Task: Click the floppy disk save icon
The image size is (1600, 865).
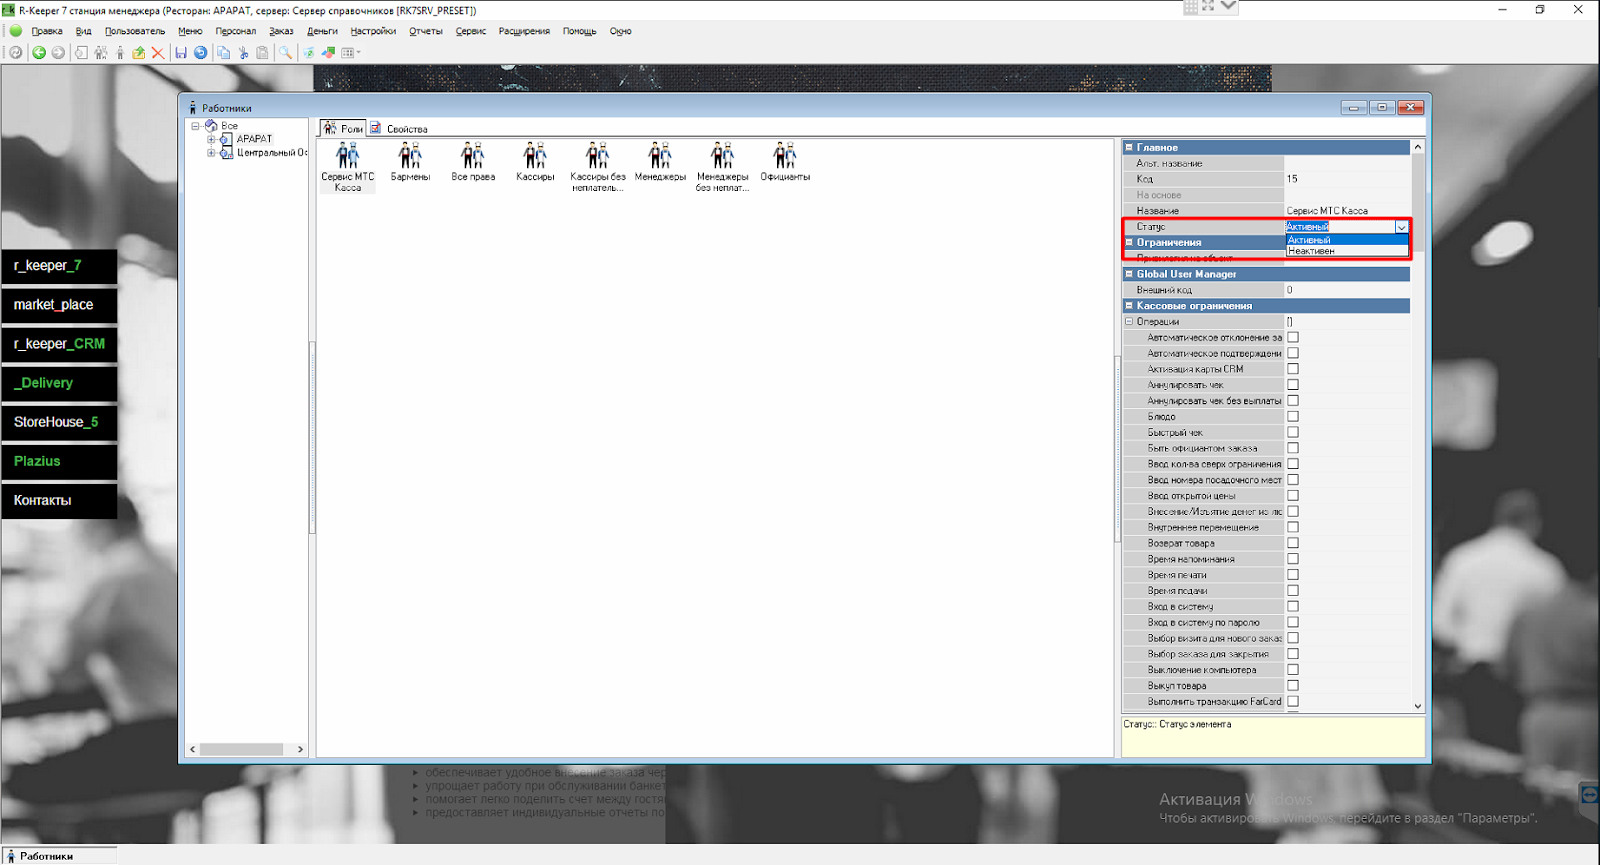Action: [181, 53]
